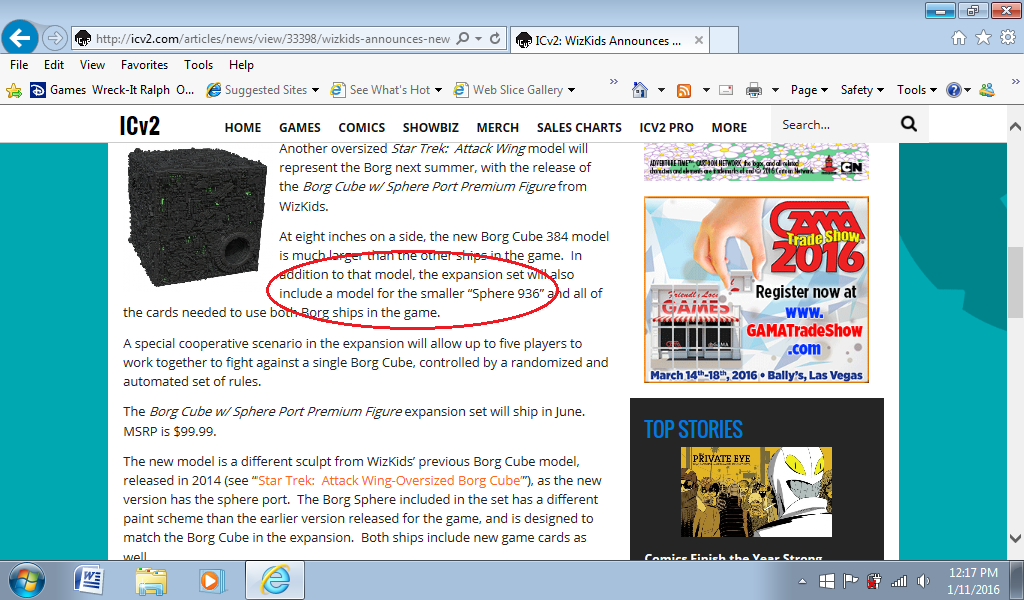Click the Home icon in the command bar
The image size is (1024, 600).
coord(640,90)
